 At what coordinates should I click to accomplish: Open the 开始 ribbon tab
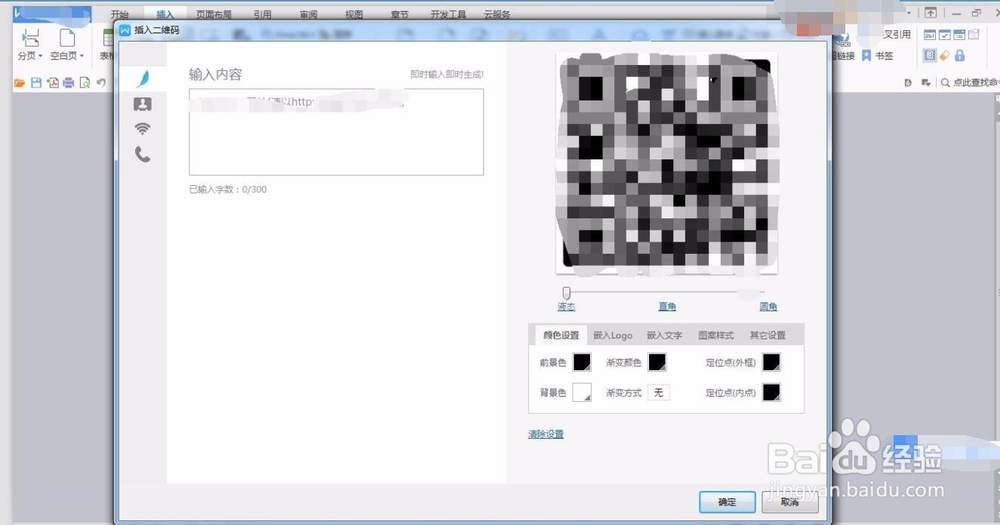click(119, 14)
